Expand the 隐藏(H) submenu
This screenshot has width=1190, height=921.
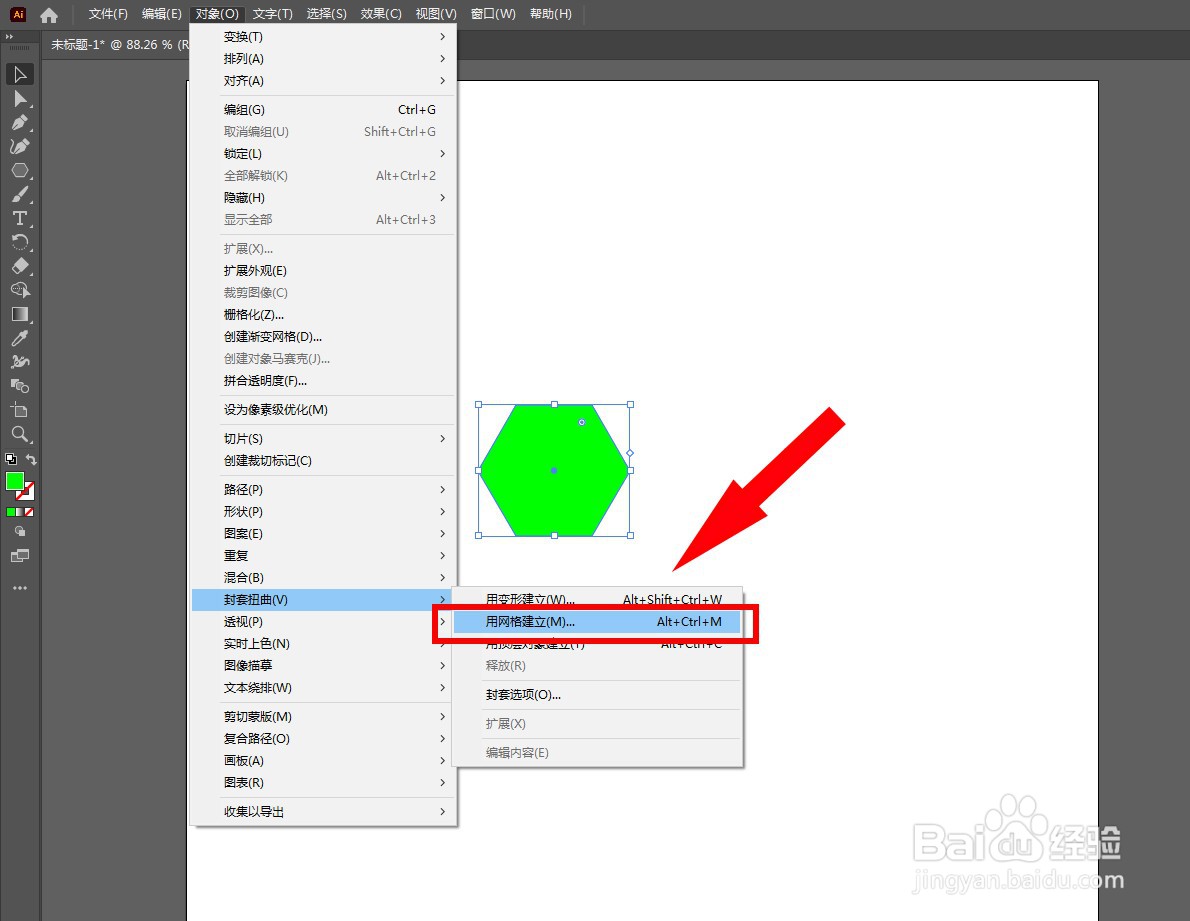(324, 197)
